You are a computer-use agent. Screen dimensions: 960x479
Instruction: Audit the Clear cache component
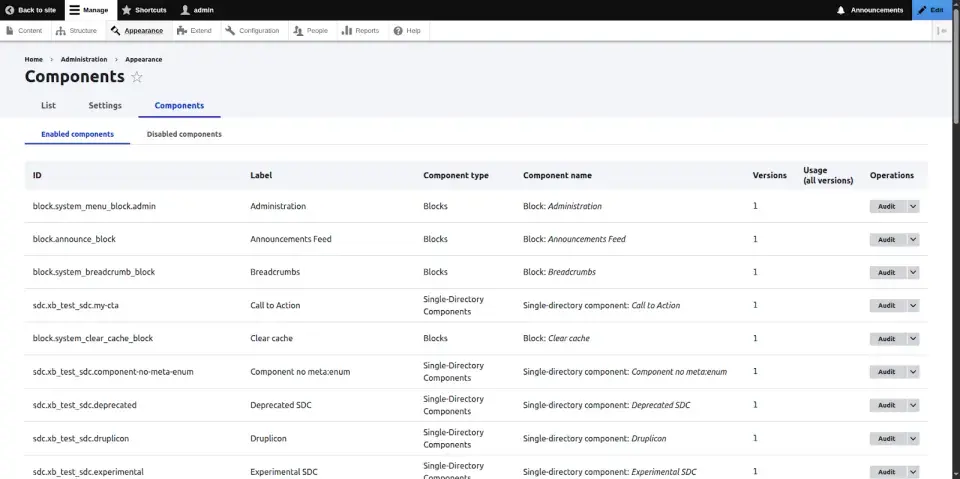(x=887, y=339)
